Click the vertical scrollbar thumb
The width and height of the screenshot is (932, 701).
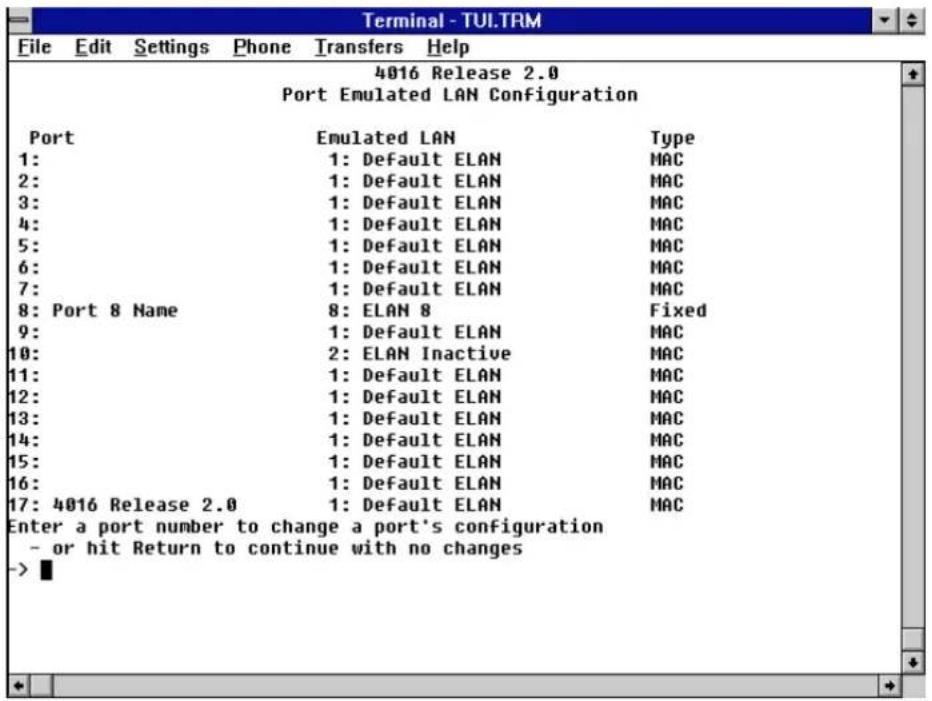click(913, 639)
